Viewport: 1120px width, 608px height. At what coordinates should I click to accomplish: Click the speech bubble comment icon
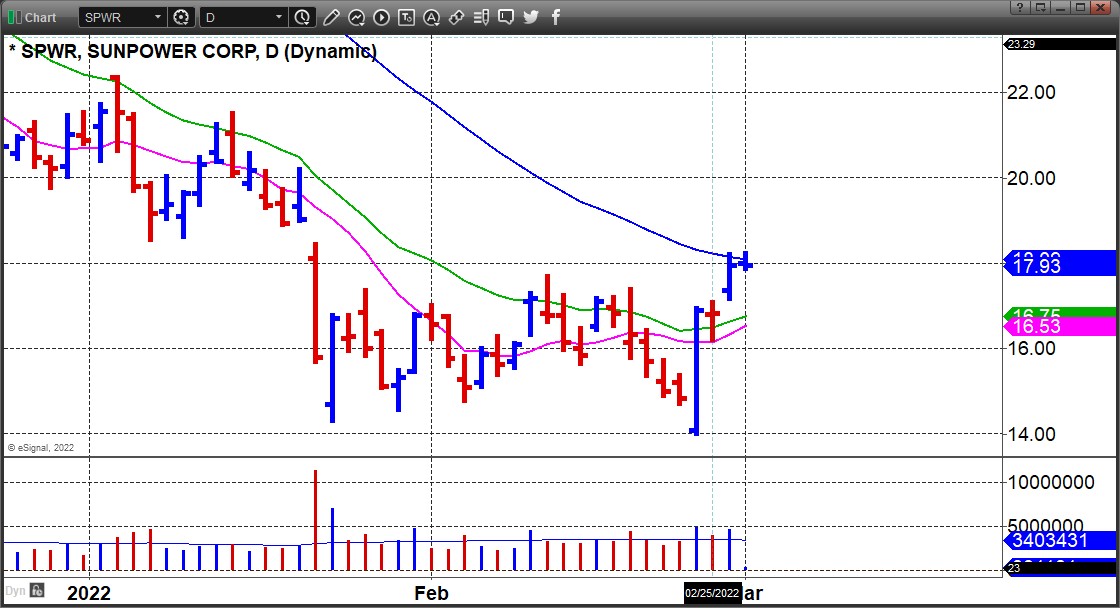(x=506, y=17)
